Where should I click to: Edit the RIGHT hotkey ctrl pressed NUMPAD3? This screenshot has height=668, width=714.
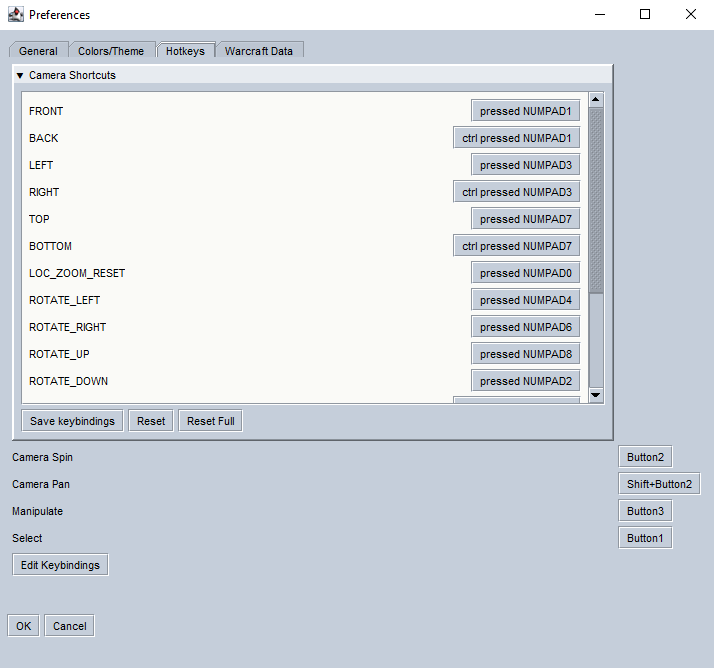pos(516,192)
